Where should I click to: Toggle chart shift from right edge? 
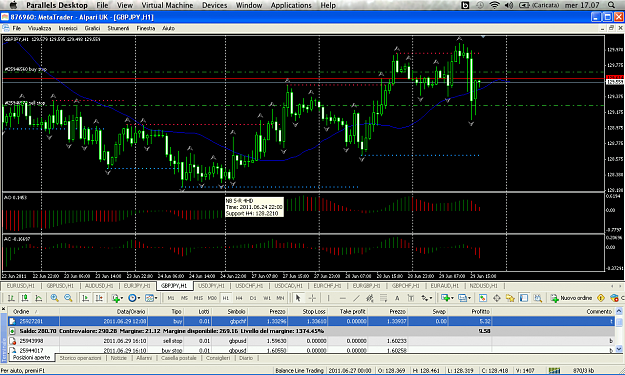tap(99, 298)
